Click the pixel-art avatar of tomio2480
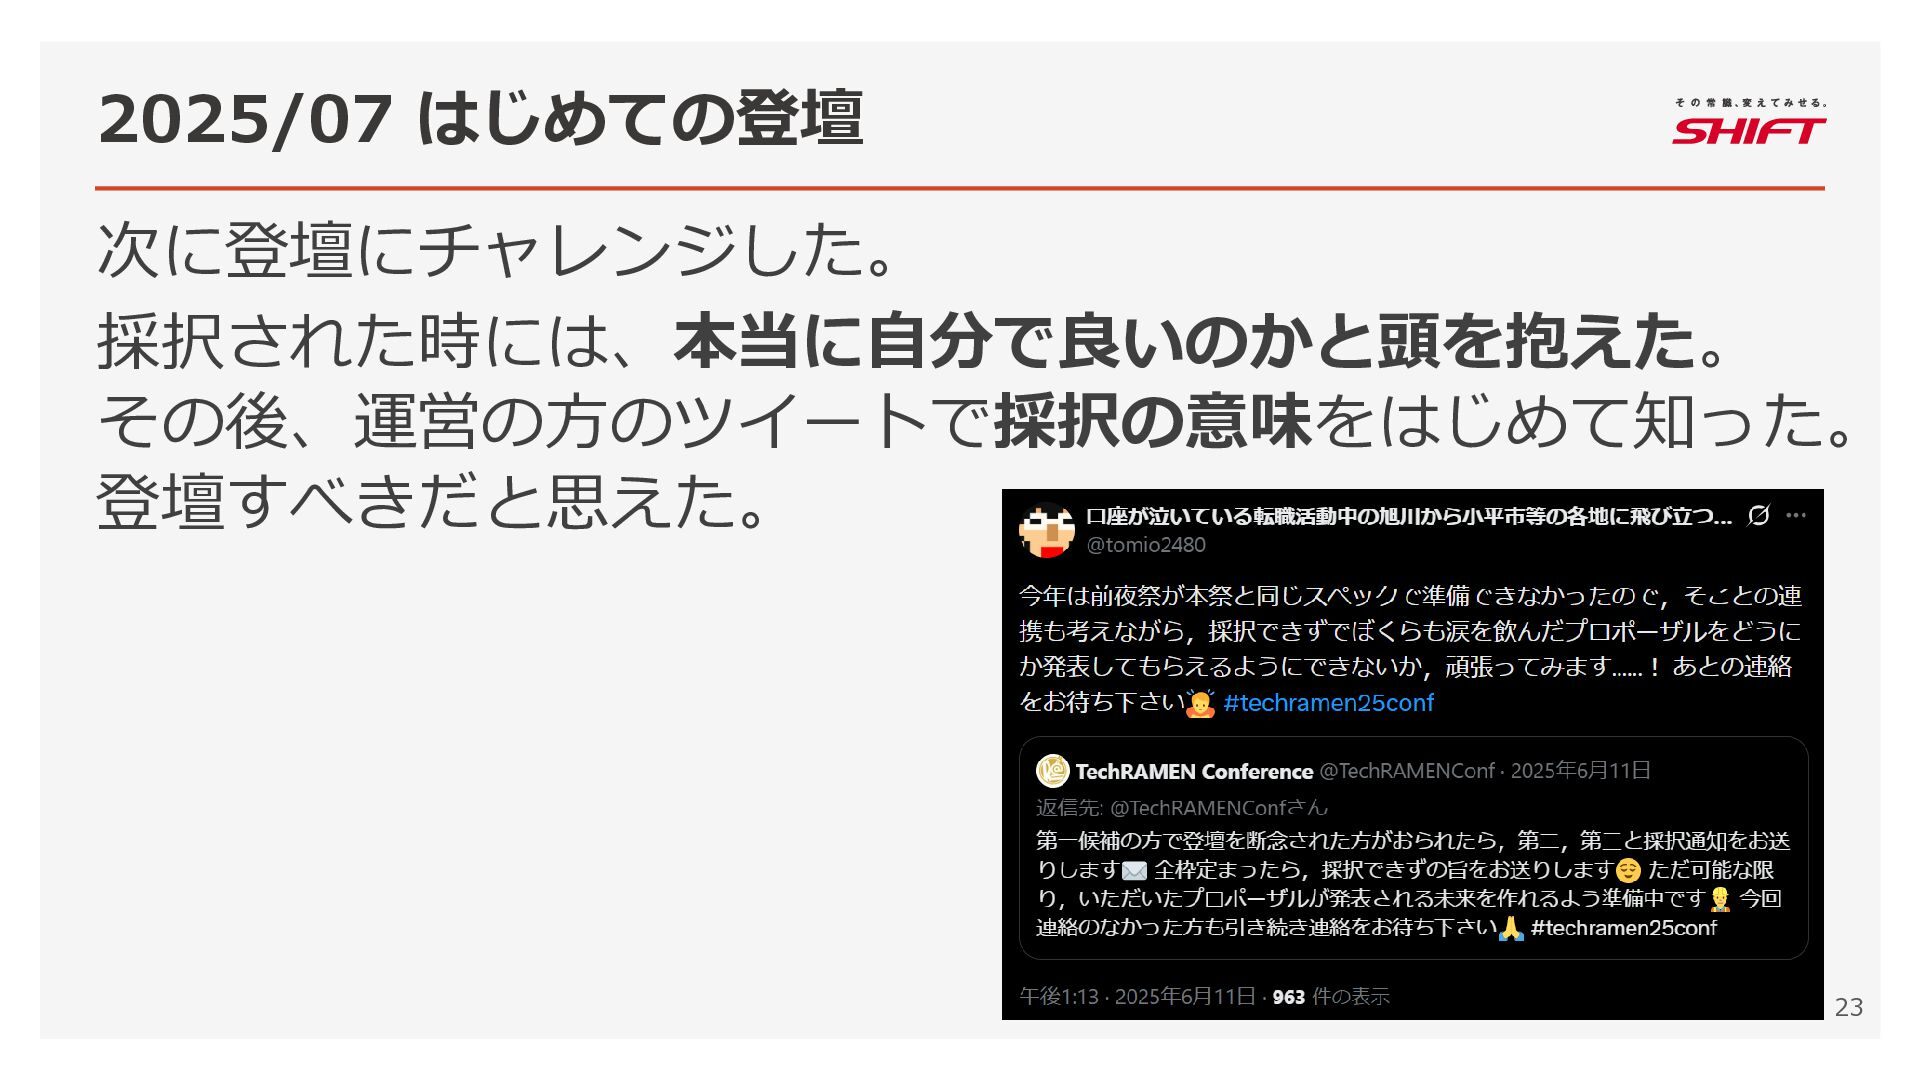 1046,531
